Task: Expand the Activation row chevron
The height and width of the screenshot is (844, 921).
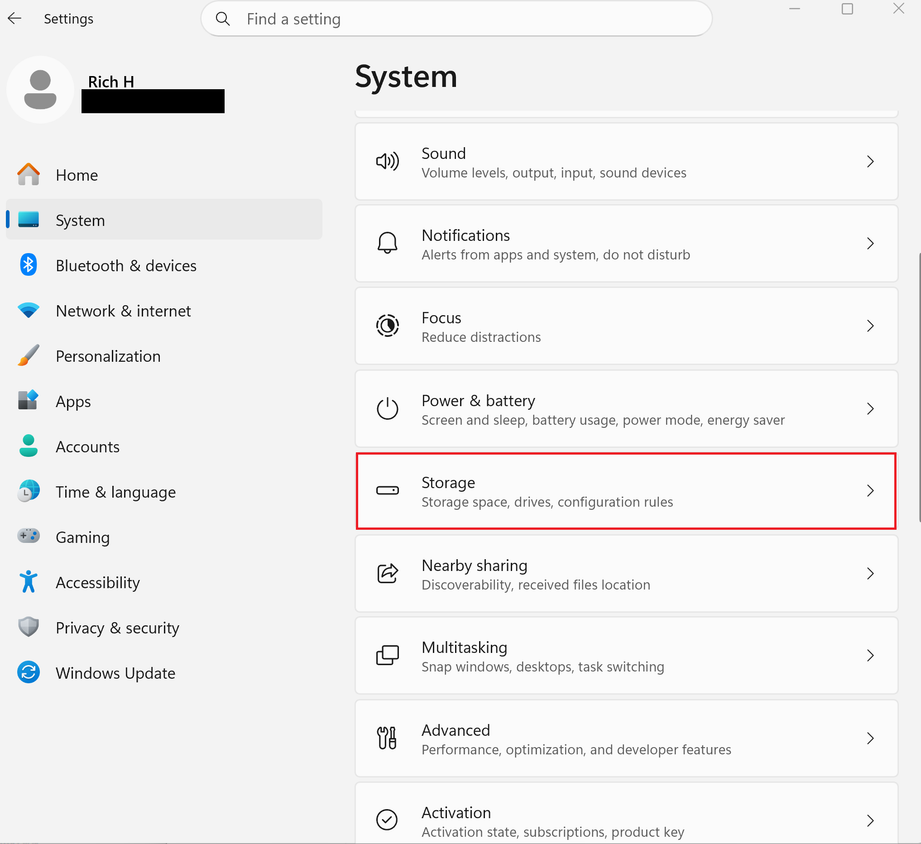Action: click(x=870, y=821)
